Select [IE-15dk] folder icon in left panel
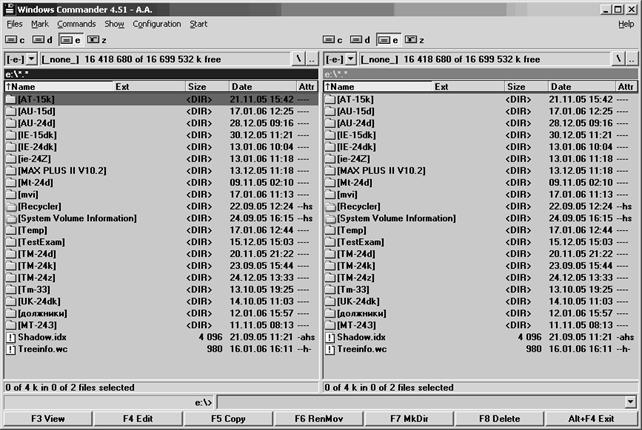Screen dimensions: 642x430 (x=11, y=135)
